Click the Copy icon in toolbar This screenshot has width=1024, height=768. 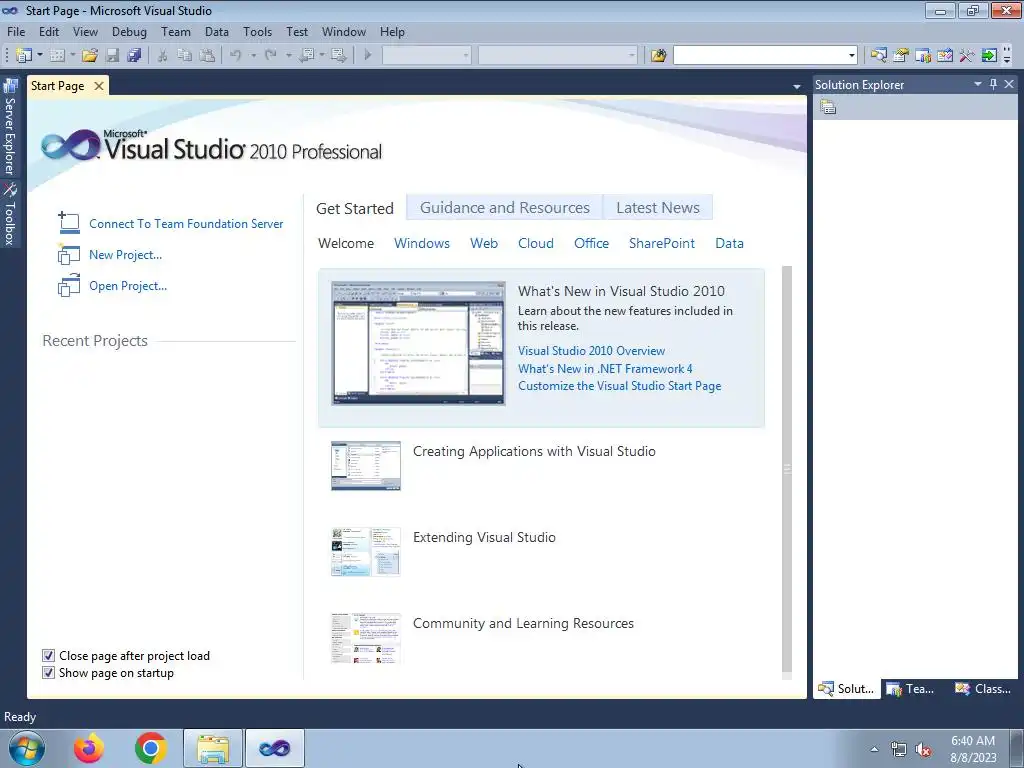coord(185,56)
